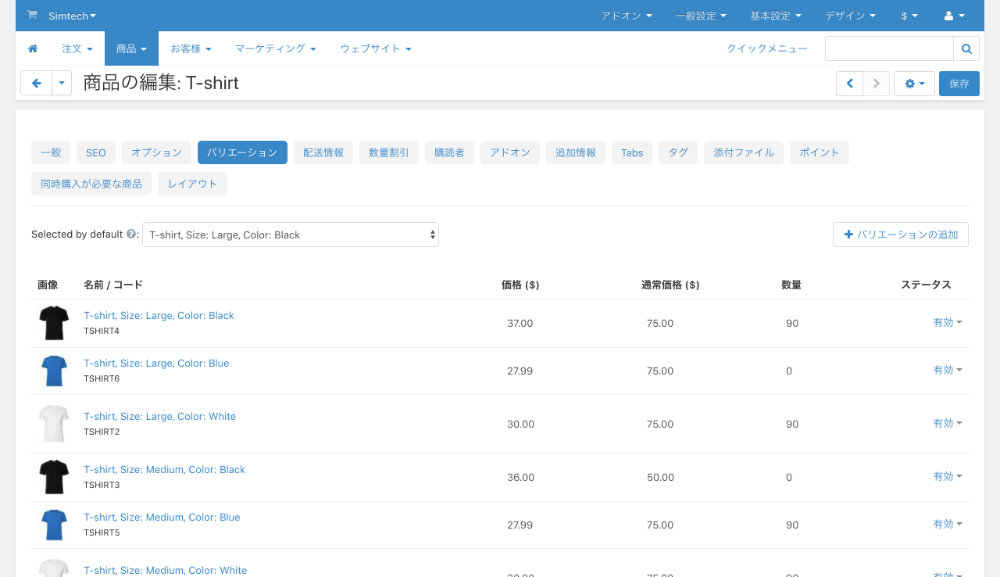The height and width of the screenshot is (577, 1000).
Task: Click the shopping cart icon beside Simtech
Action: coord(33,15)
